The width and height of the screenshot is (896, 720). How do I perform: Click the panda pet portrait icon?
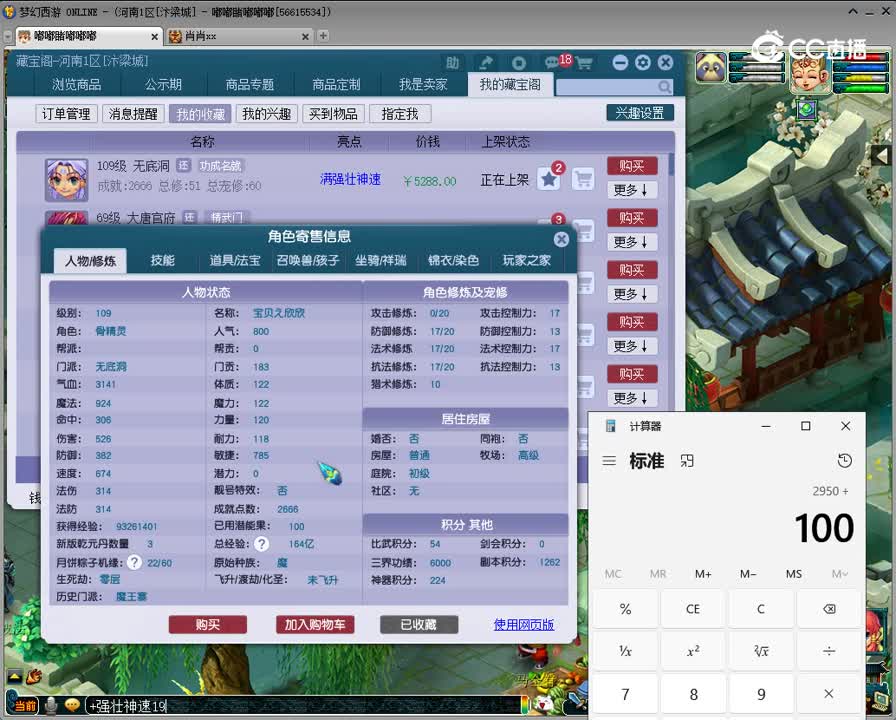[711, 67]
